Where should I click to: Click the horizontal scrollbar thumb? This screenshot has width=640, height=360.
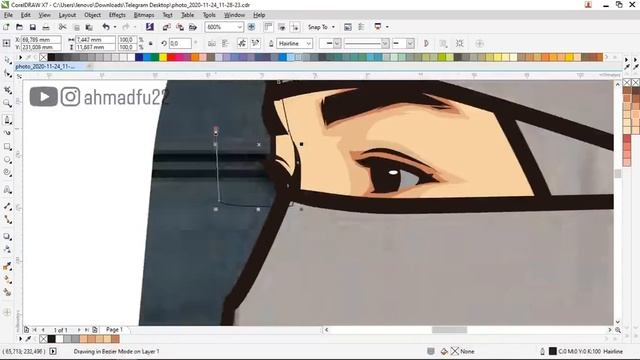coord(449,330)
